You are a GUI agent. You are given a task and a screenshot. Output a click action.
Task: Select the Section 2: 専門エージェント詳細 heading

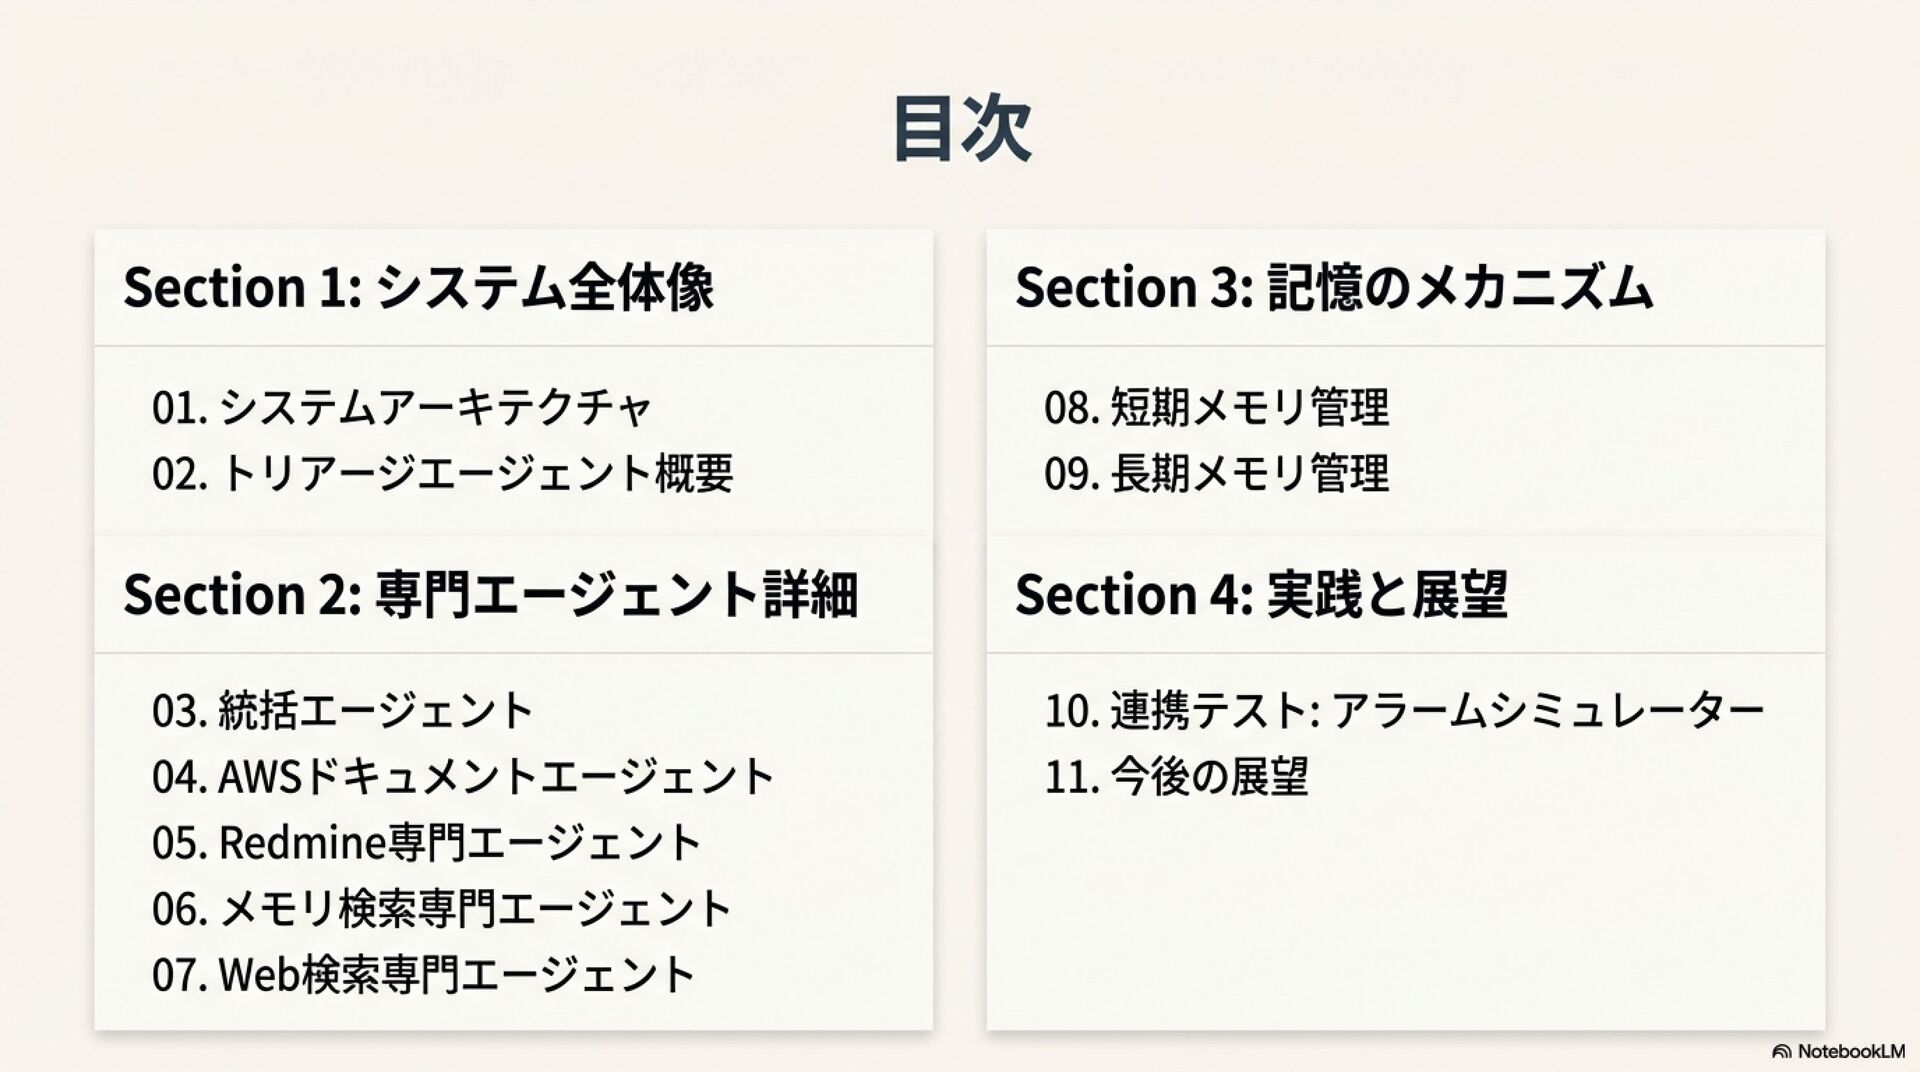point(490,594)
